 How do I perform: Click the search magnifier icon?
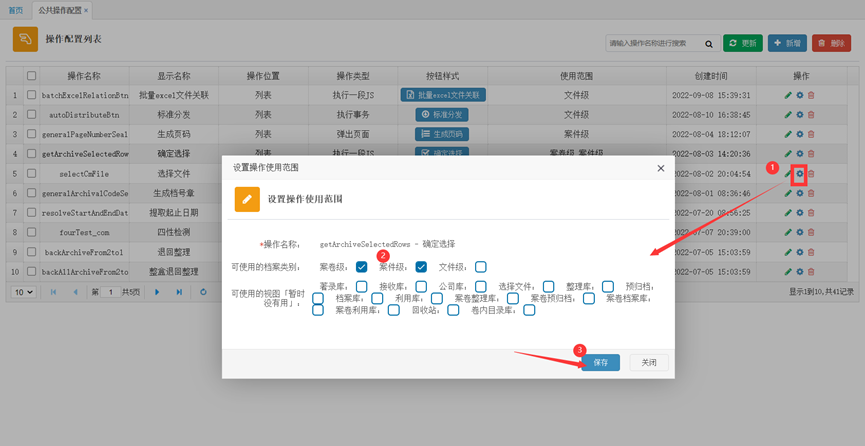[x=709, y=44]
